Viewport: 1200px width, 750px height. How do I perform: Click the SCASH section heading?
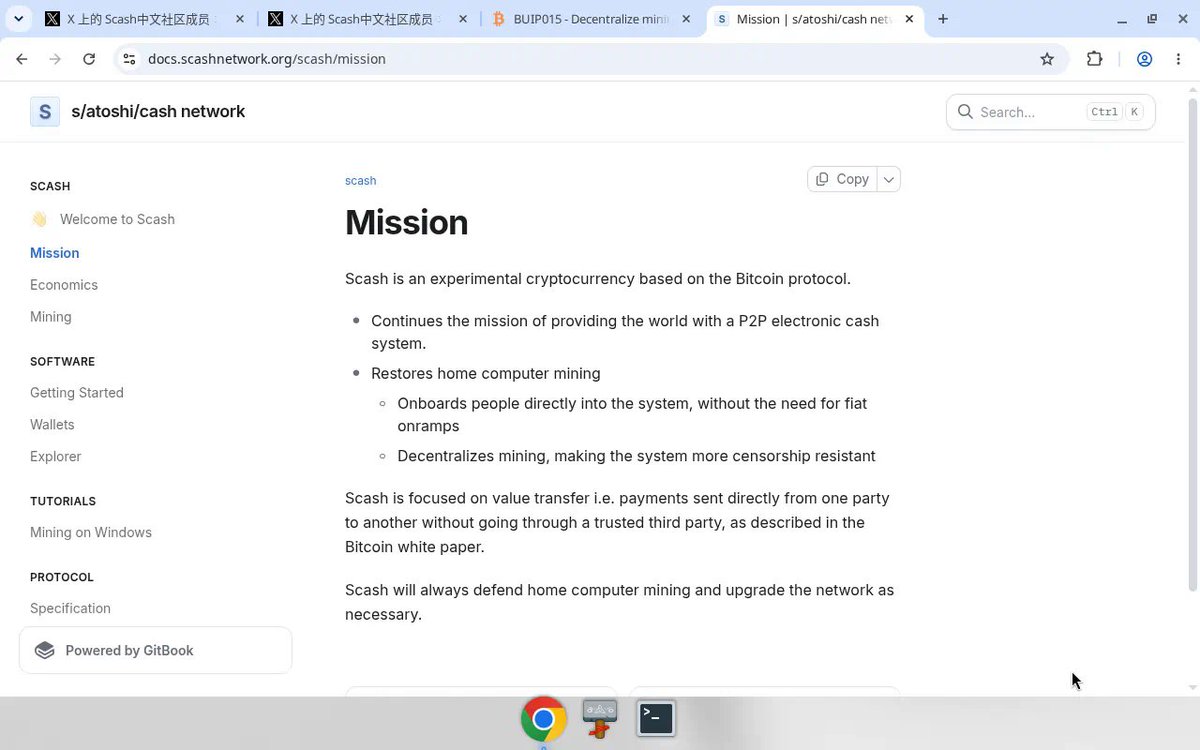point(50,186)
